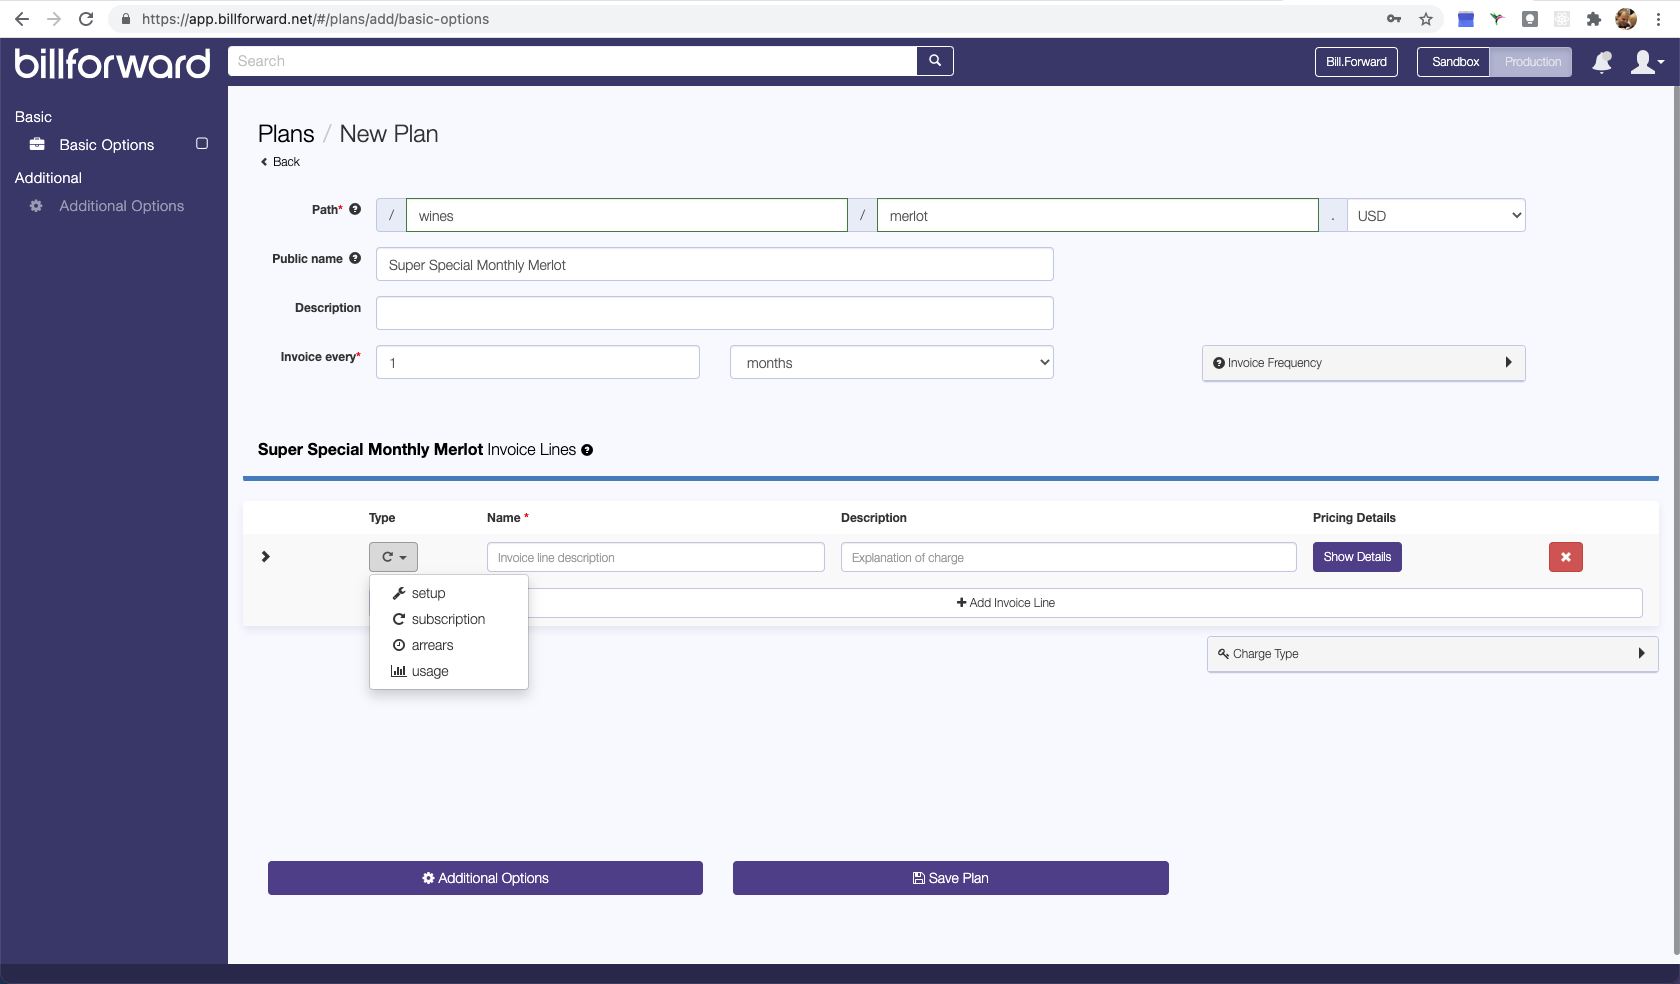This screenshot has width=1680, height=984.
Task: Click Add Invoice Line
Action: click(x=1005, y=603)
